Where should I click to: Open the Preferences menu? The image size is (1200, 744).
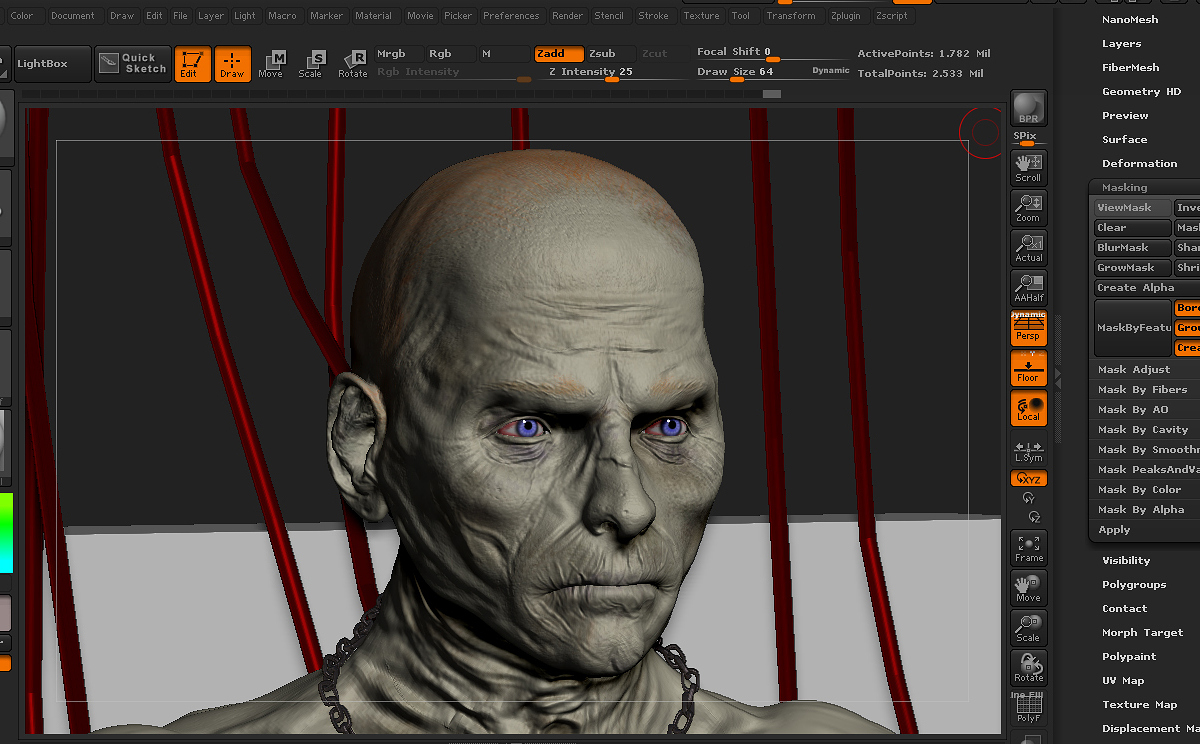(x=511, y=16)
